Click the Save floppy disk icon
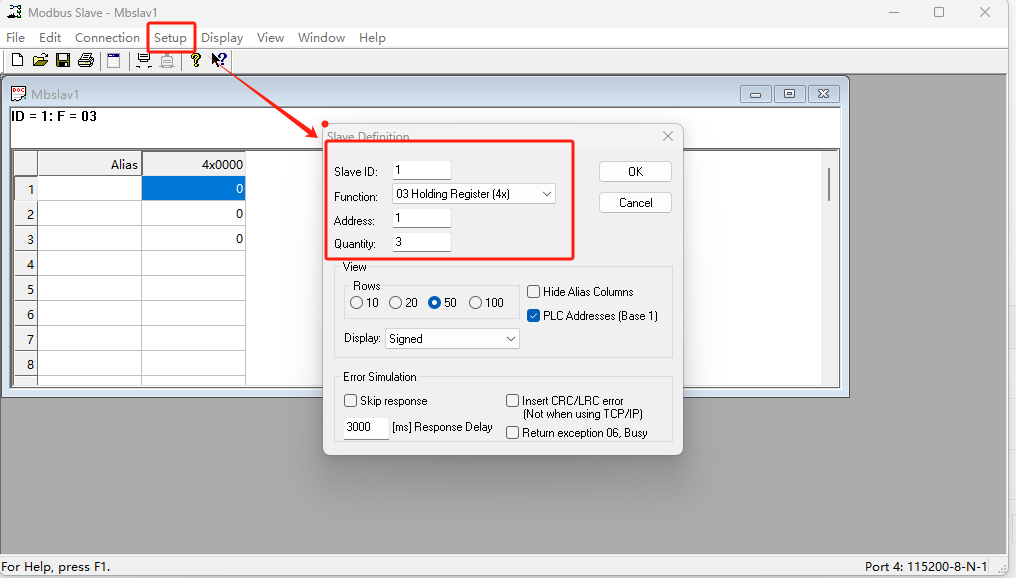 (63, 60)
